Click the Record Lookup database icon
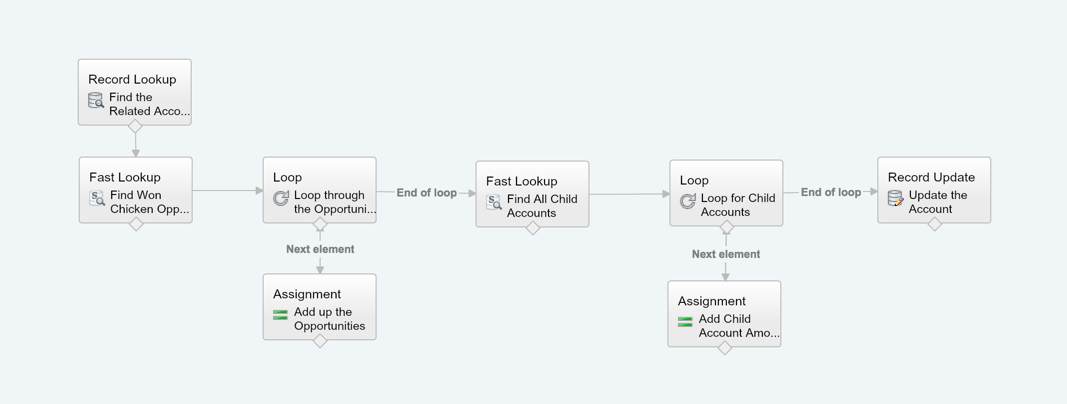Image resolution: width=1067 pixels, height=404 pixels. pos(96,101)
